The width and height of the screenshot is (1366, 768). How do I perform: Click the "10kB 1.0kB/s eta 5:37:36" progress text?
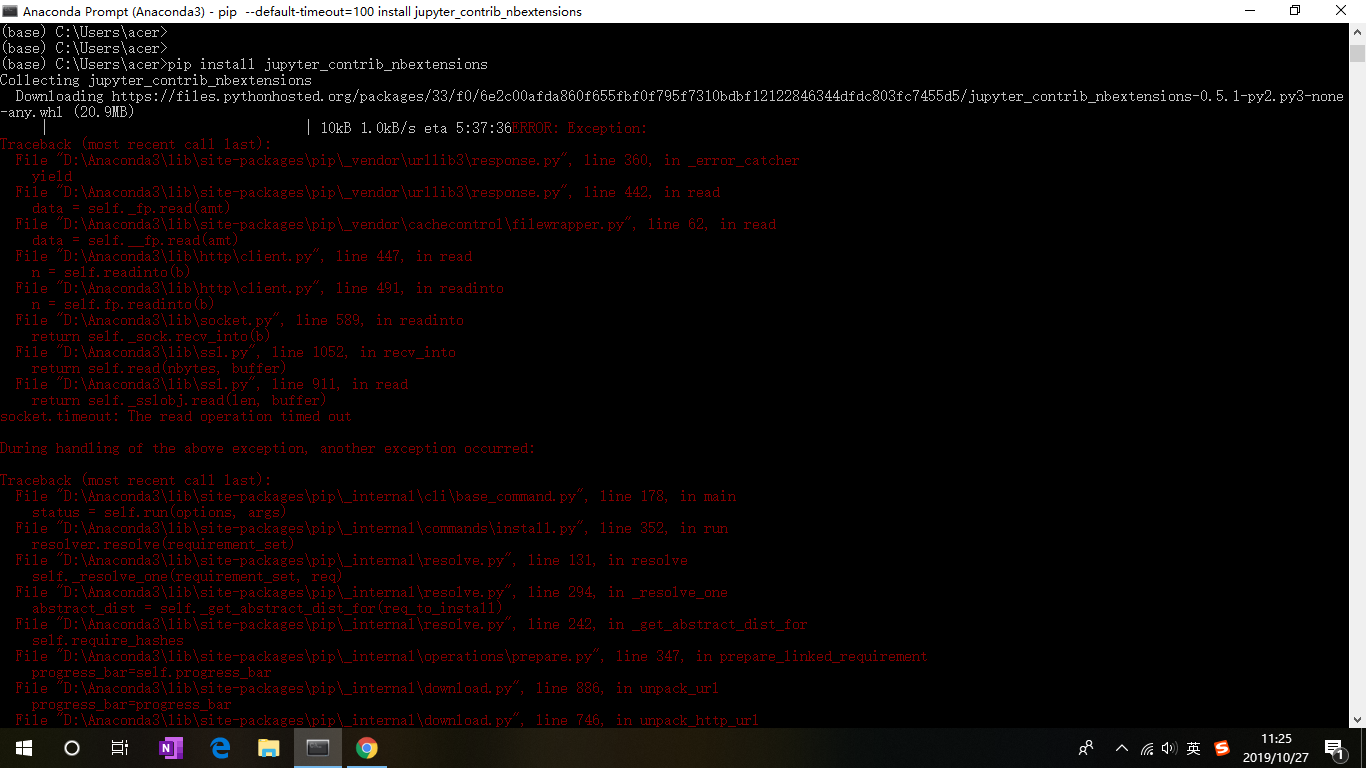416,128
